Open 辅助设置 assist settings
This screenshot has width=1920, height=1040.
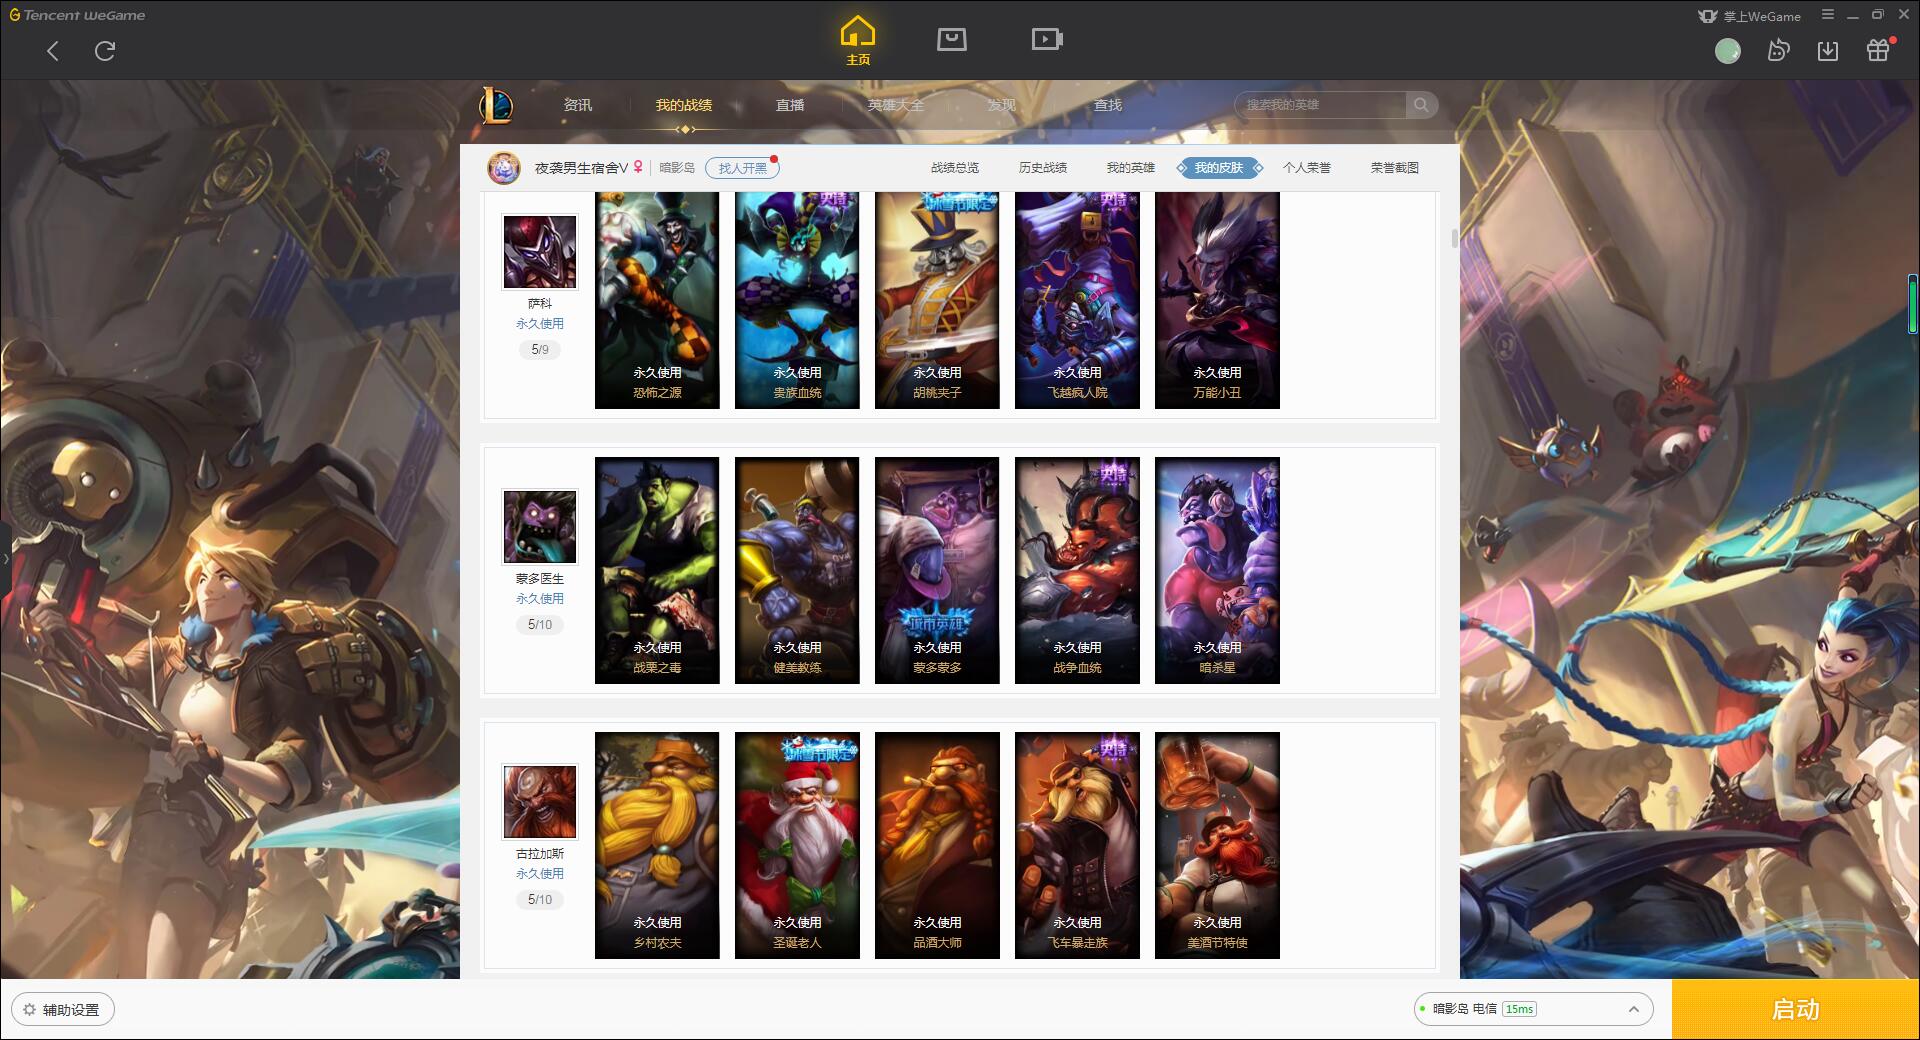pyautogui.click(x=63, y=1009)
